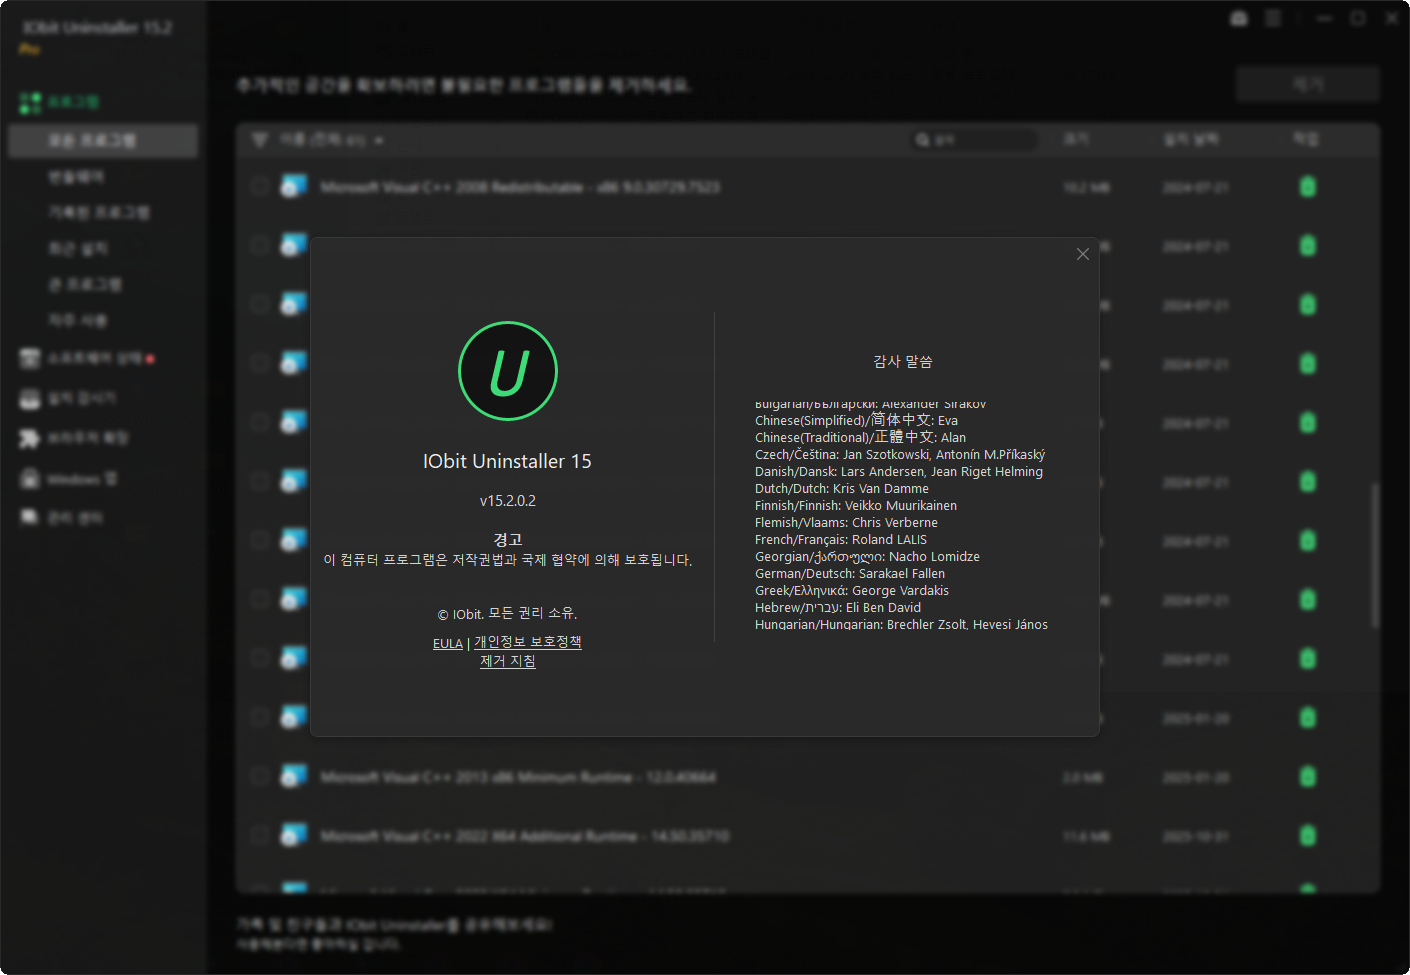Click the Dutch Kris Van Damme line
Viewport: 1410px width, 975px height.
coord(842,488)
